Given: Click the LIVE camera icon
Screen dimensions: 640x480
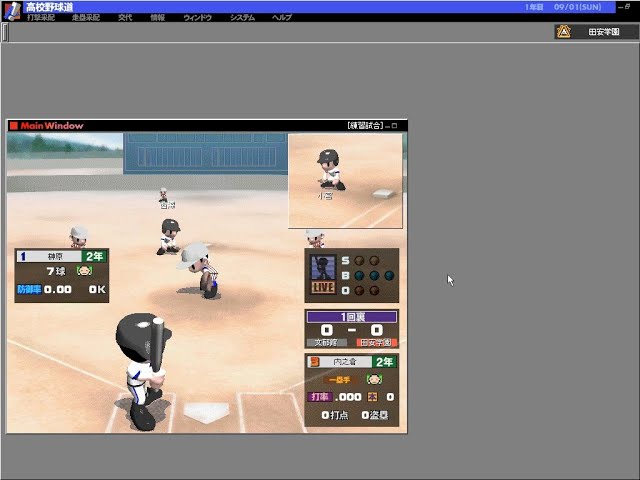Looking at the screenshot, I should click(323, 287).
